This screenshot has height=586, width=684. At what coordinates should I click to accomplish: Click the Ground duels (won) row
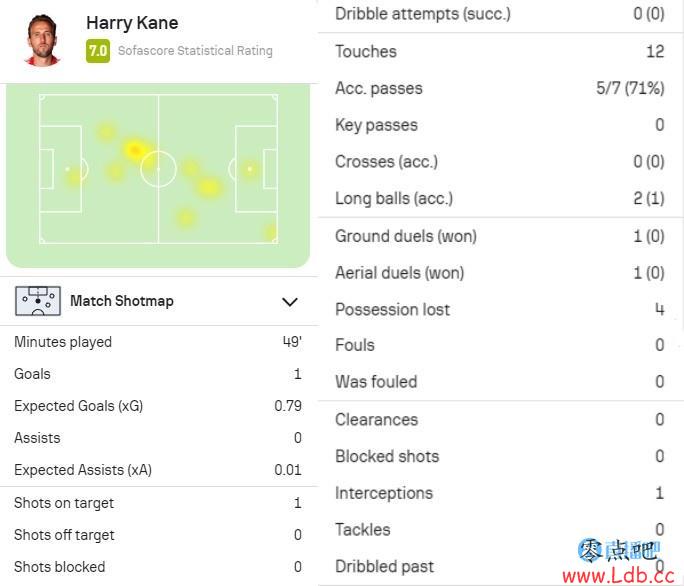click(x=500, y=236)
